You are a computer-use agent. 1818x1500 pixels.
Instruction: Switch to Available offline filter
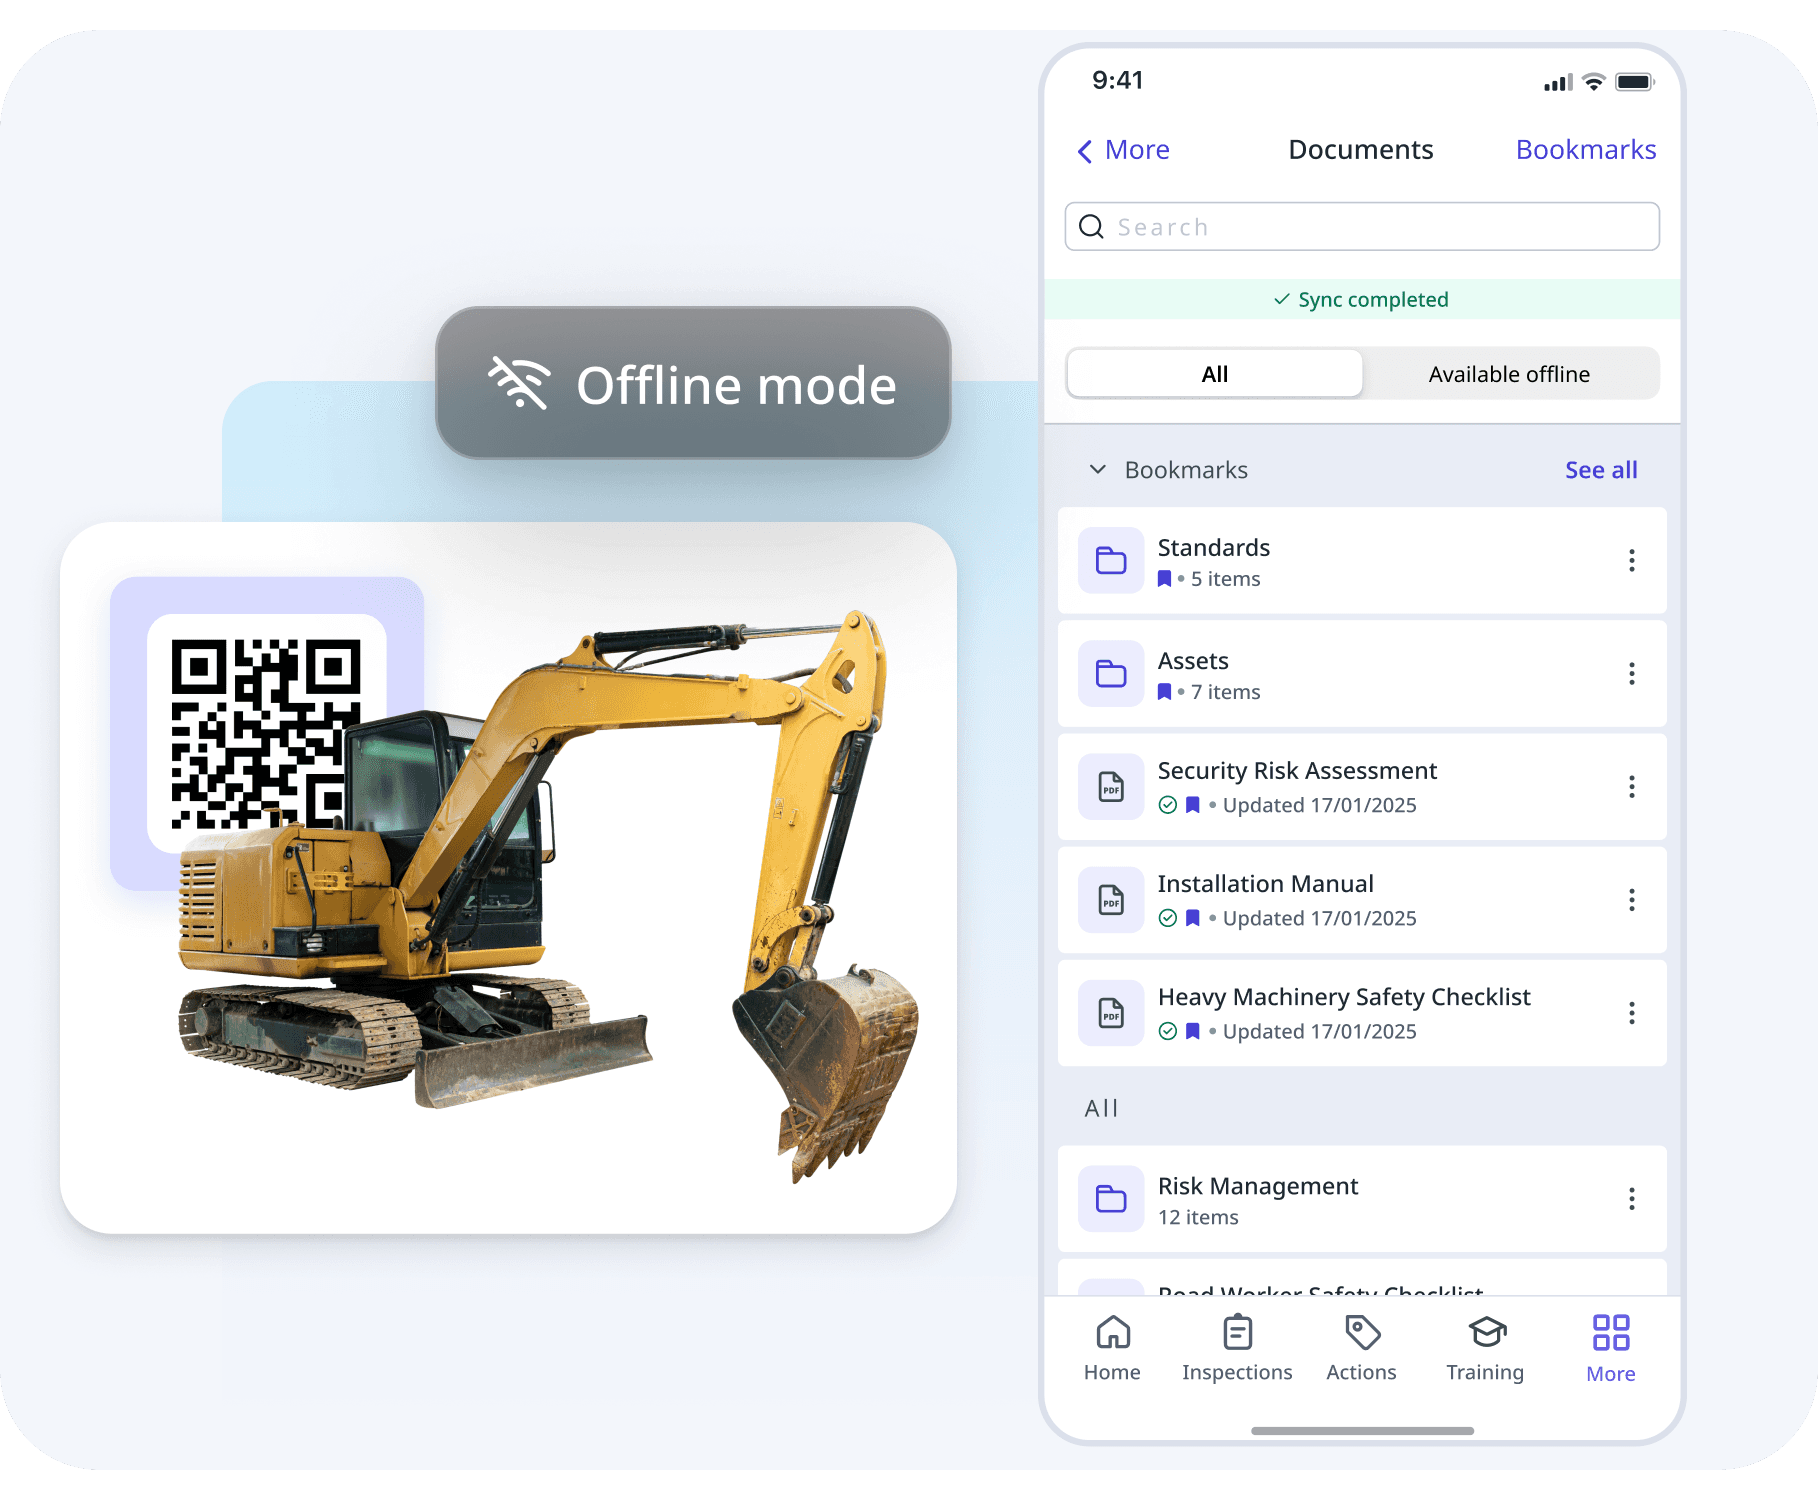[x=1508, y=374]
